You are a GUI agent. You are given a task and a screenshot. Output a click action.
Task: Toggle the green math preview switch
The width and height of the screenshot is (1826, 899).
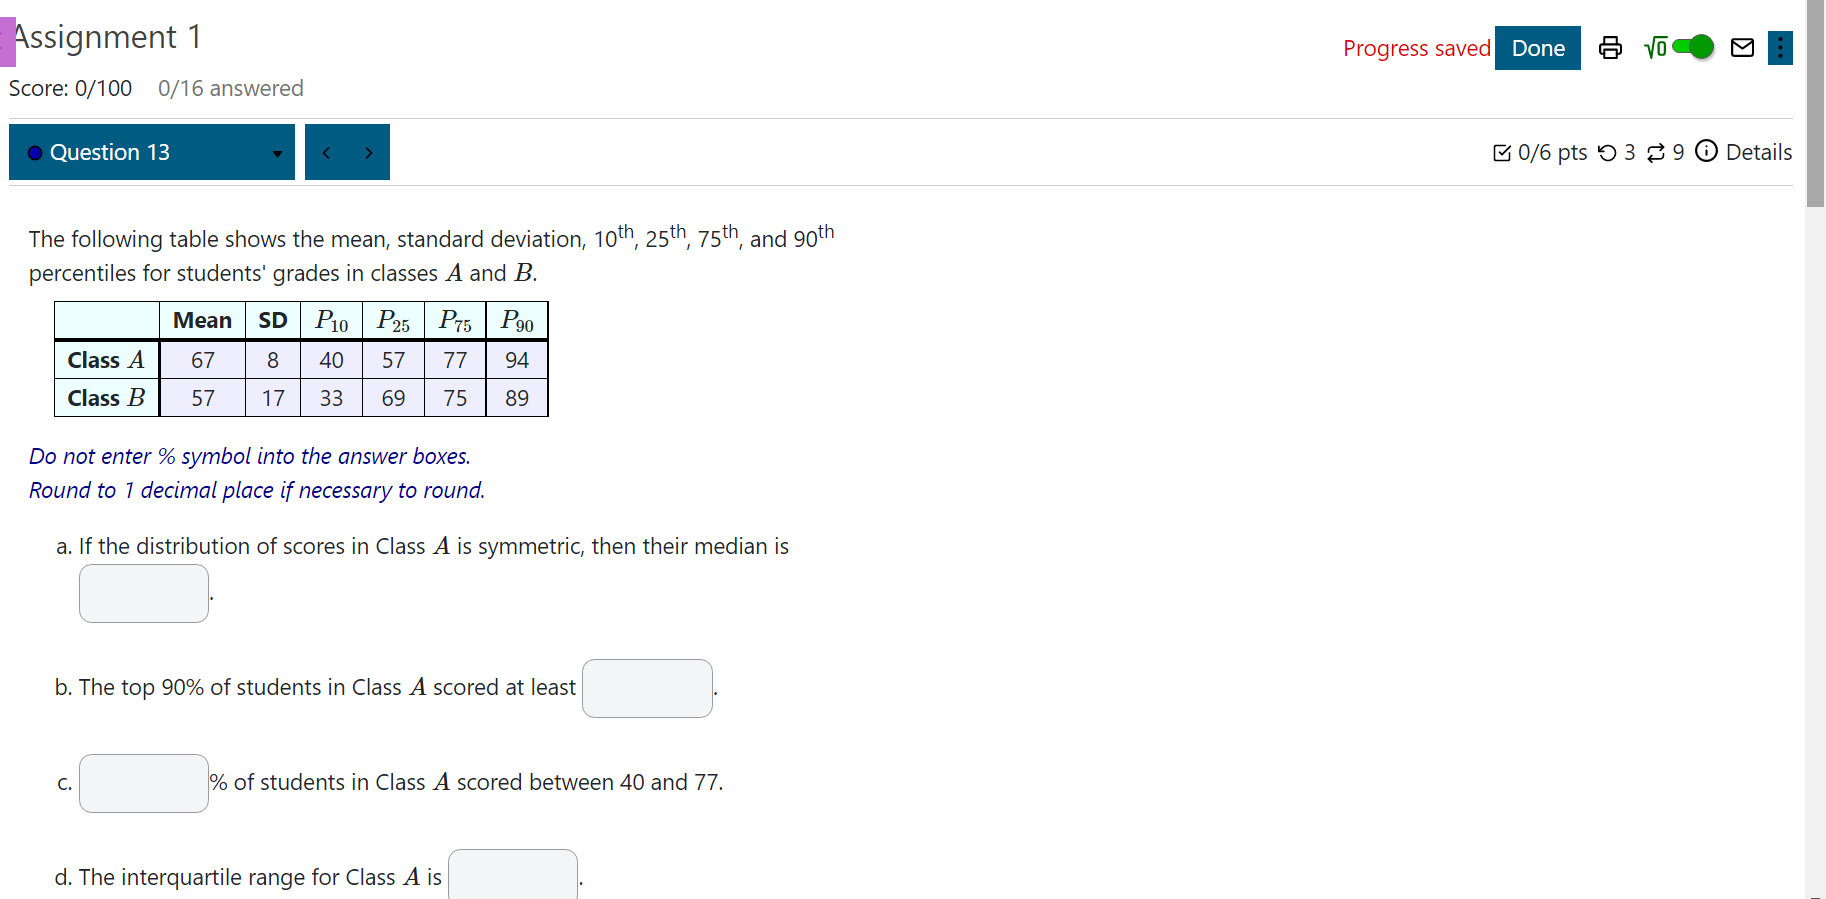click(1693, 47)
